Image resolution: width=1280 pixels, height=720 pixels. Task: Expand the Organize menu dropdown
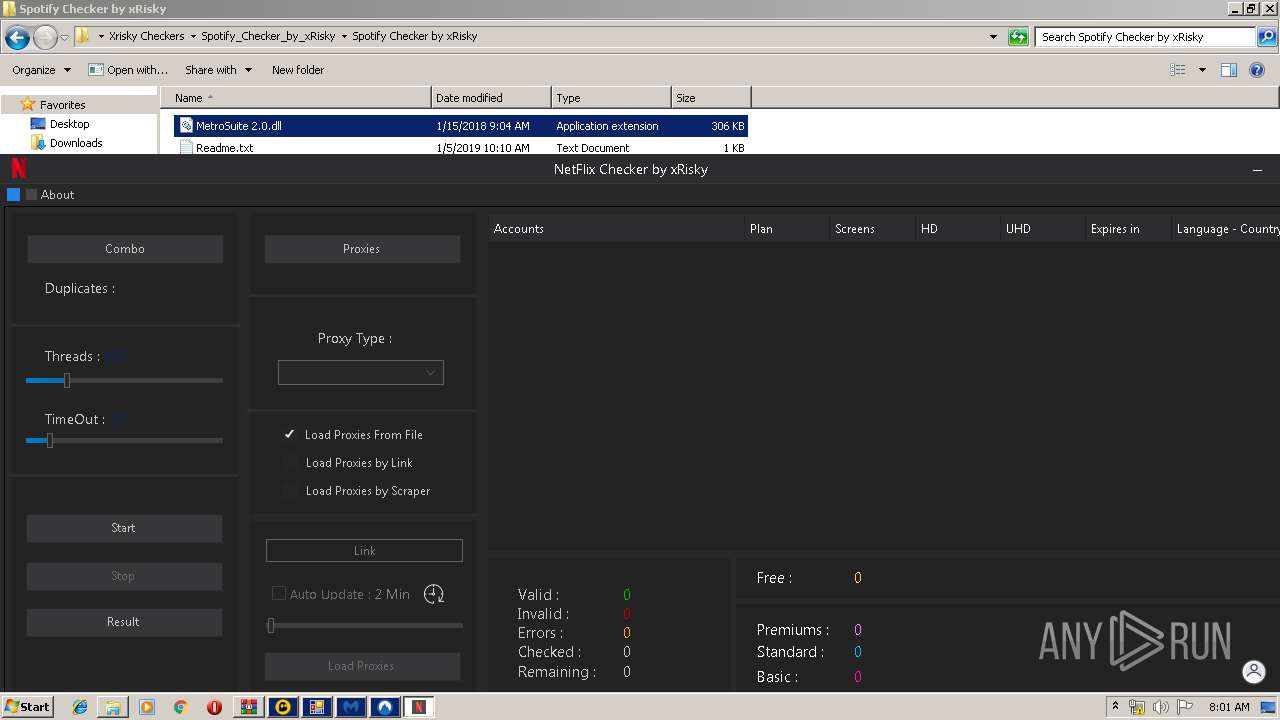(x=67, y=70)
